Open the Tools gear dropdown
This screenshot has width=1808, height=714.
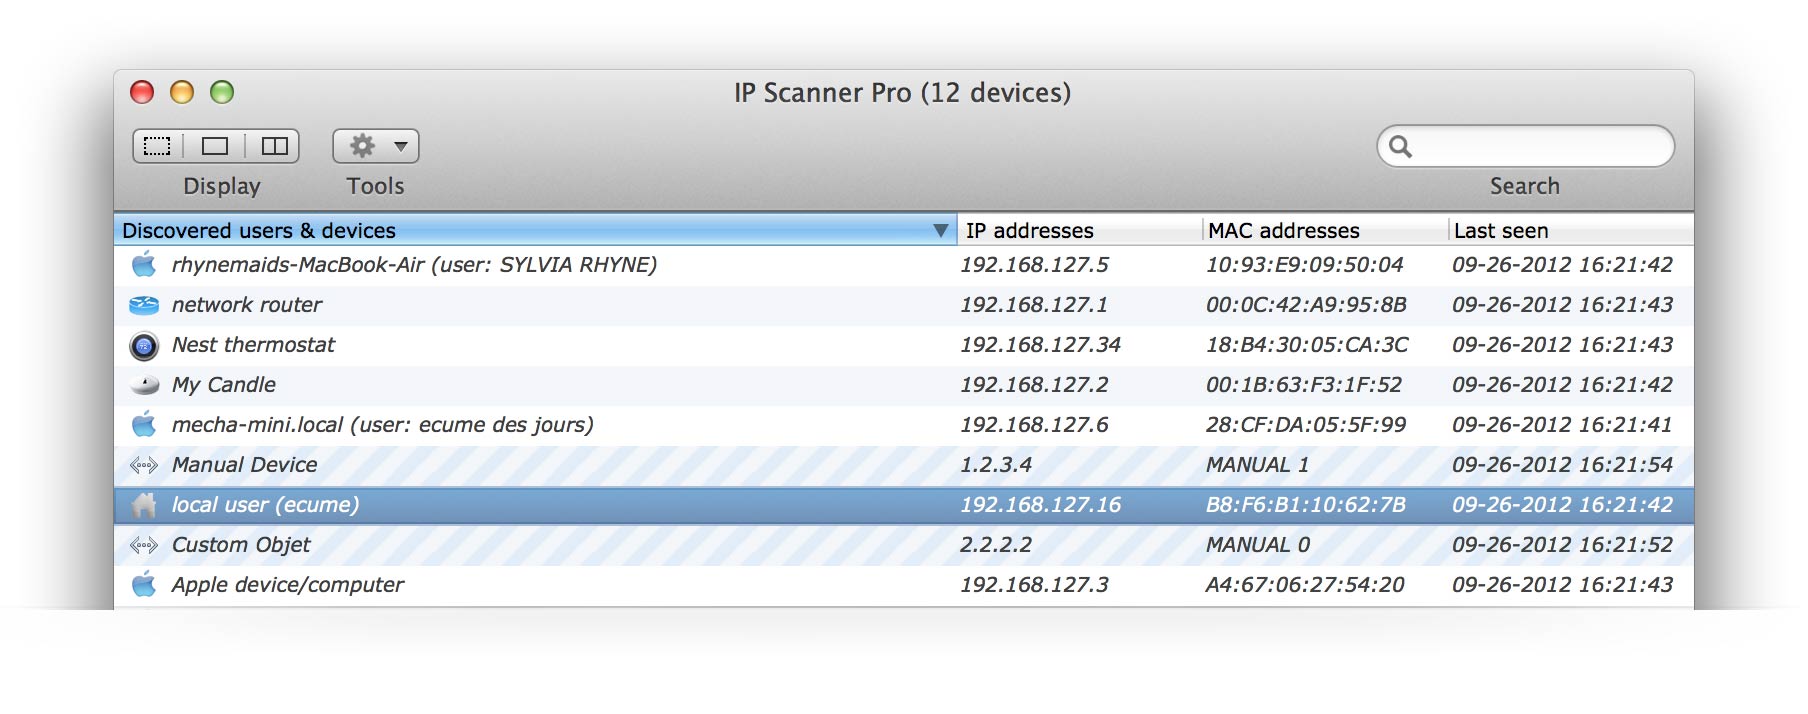coord(376,146)
